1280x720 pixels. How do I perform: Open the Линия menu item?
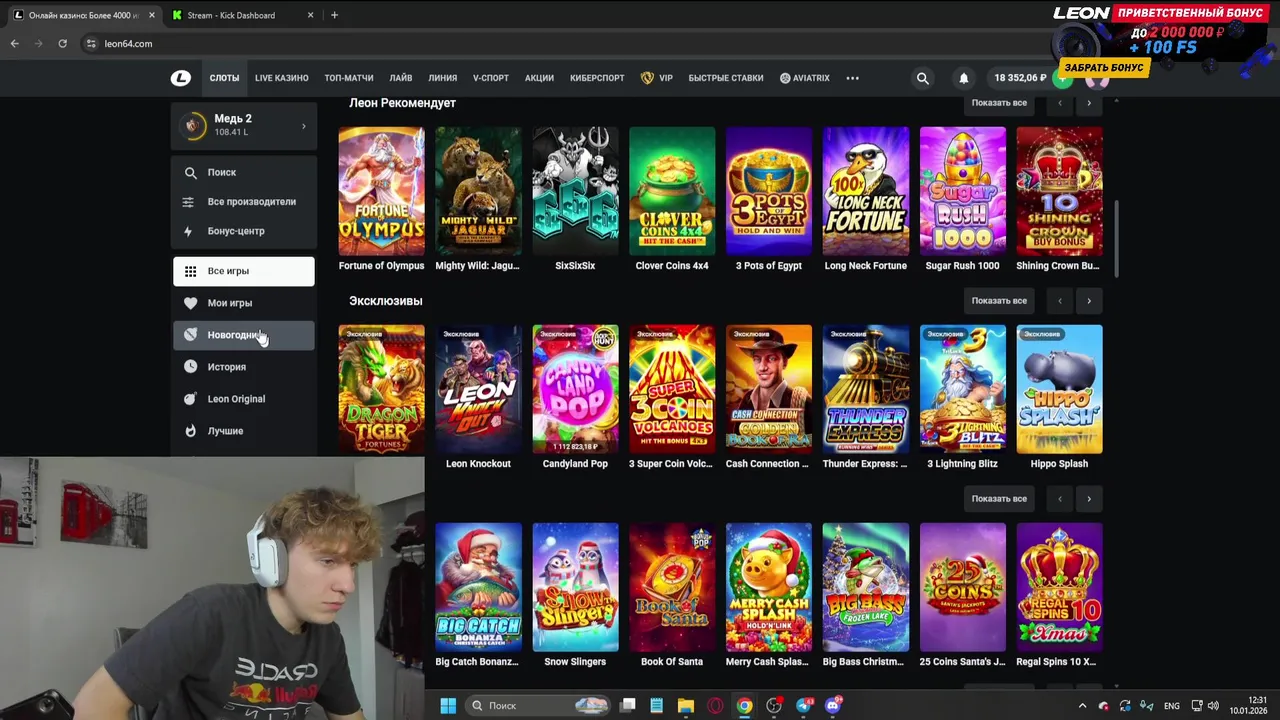(442, 78)
